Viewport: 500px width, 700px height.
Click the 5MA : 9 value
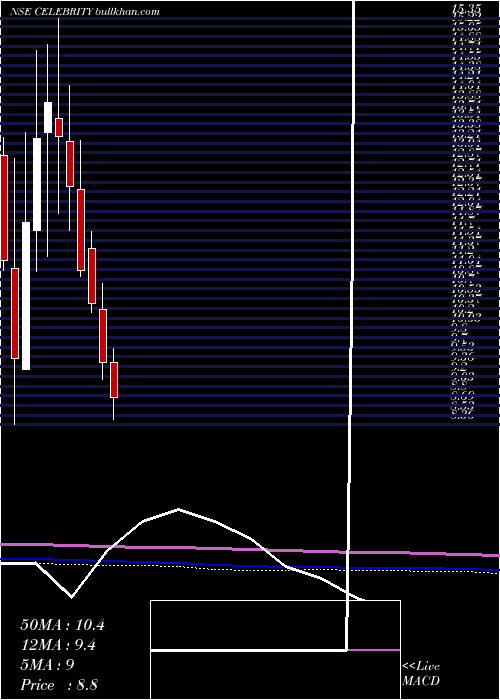coord(47,665)
